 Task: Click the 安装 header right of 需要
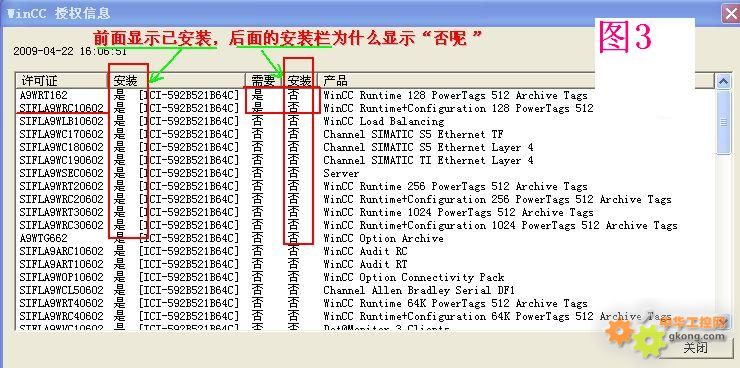click(300, 81)
